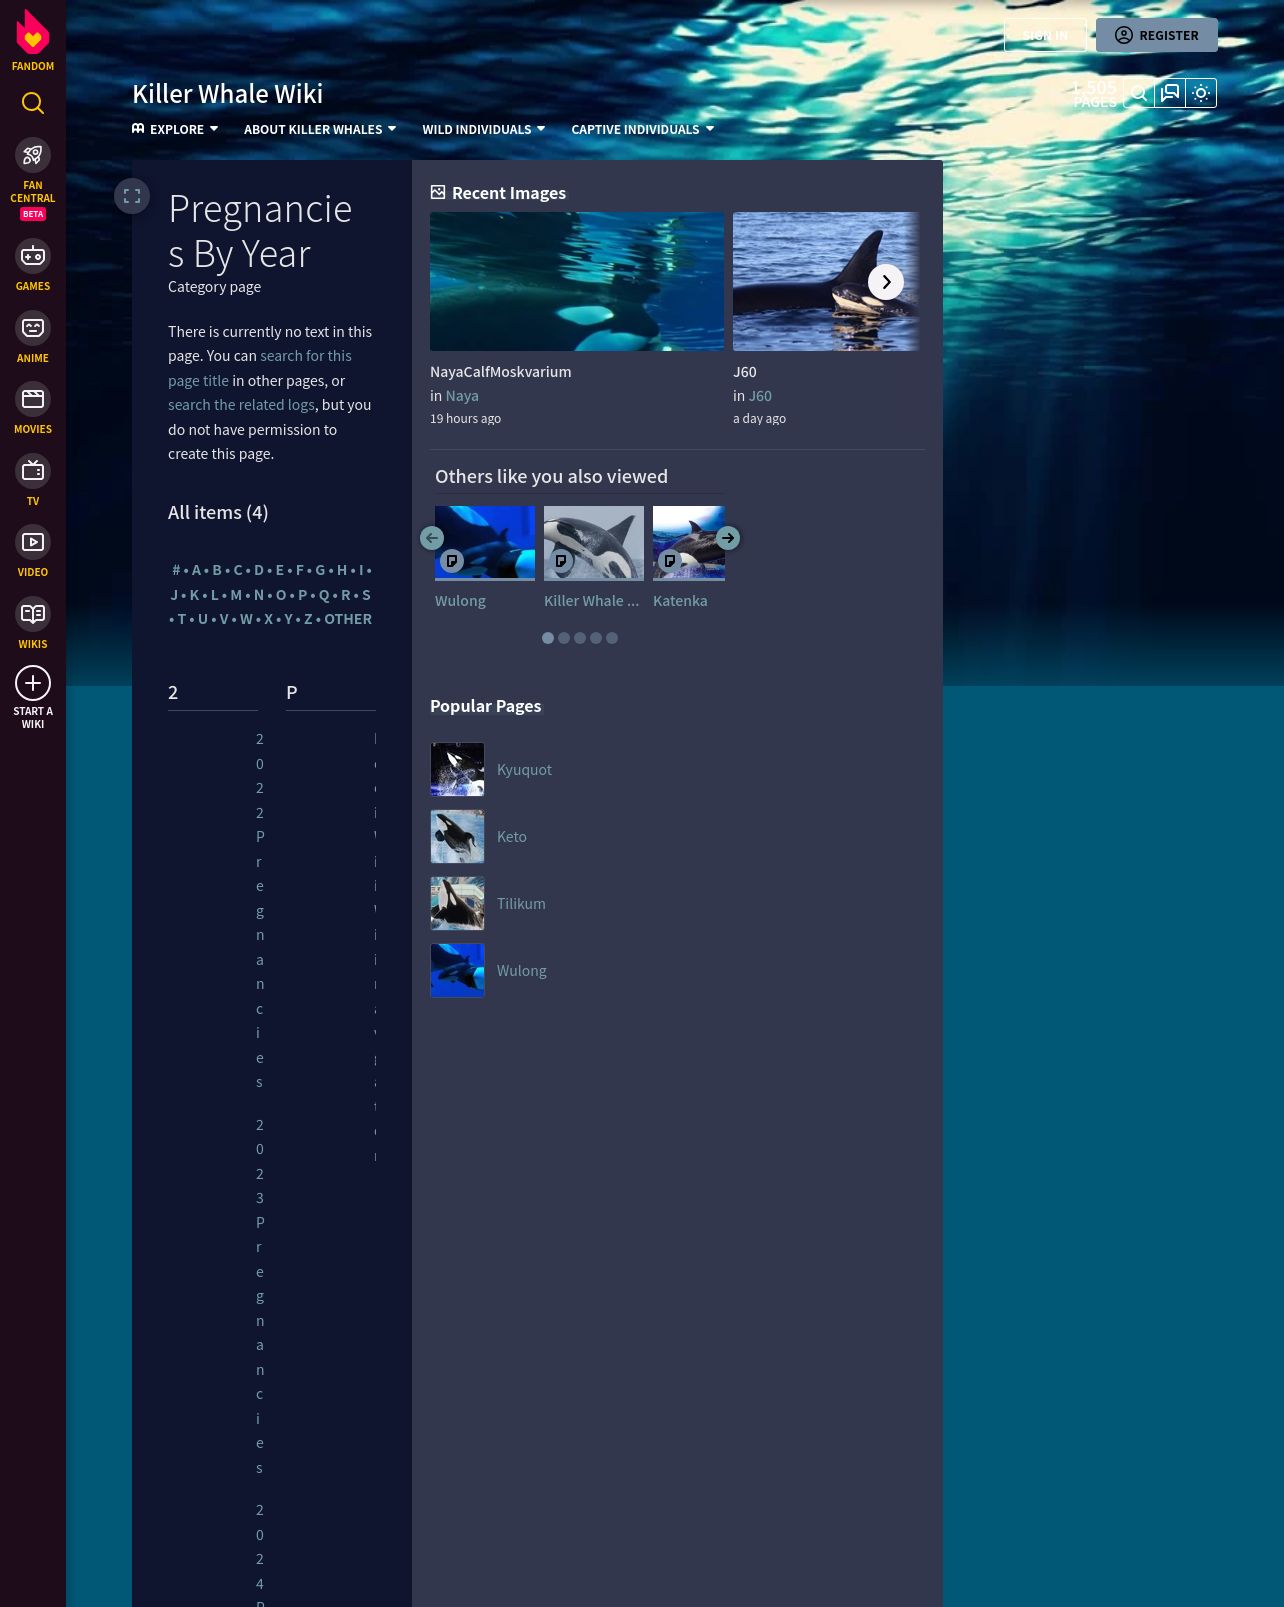Go to next recommended wikis arrow

click(728, 538)
